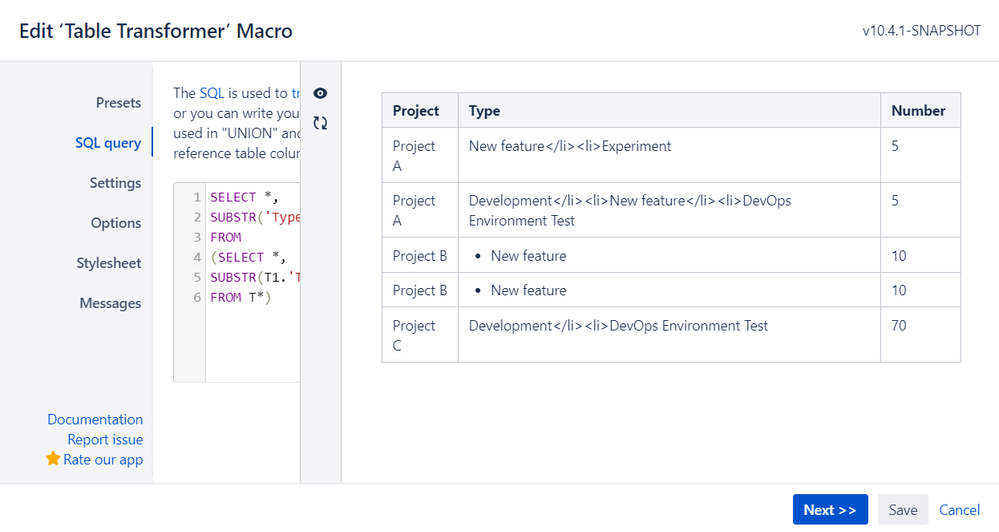Open the Presets tab
Image resolution: width=999 pixels, height=532 pixels.
(118, 103)
